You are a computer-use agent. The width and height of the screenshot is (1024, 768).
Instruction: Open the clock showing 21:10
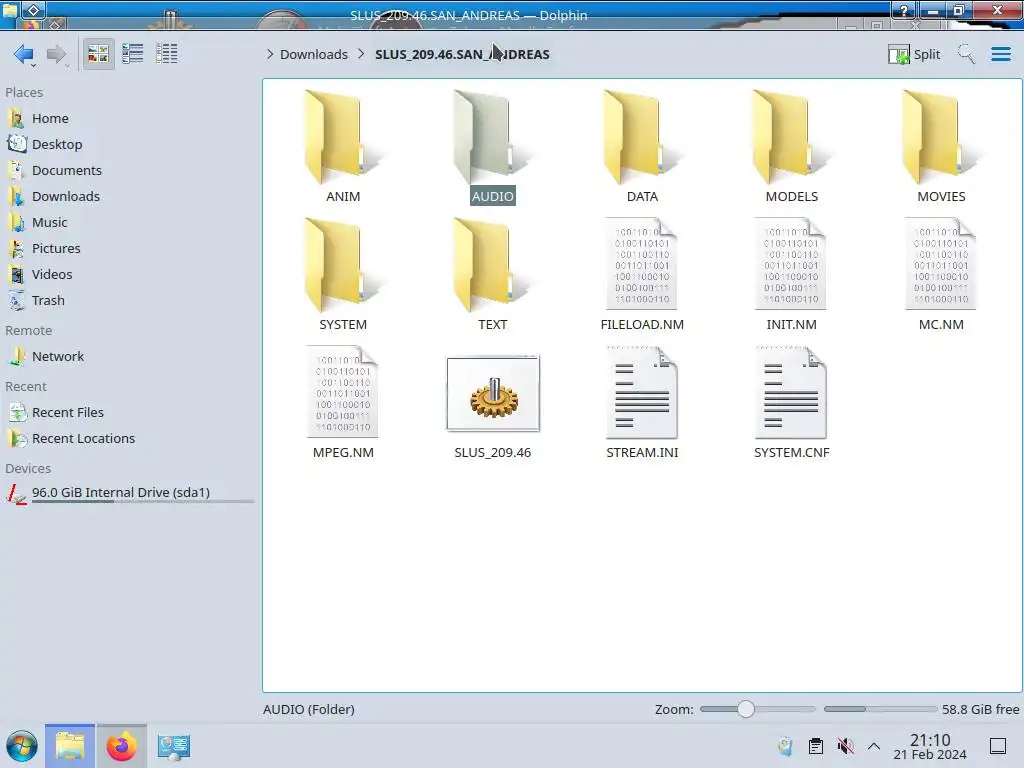(930, 746)
